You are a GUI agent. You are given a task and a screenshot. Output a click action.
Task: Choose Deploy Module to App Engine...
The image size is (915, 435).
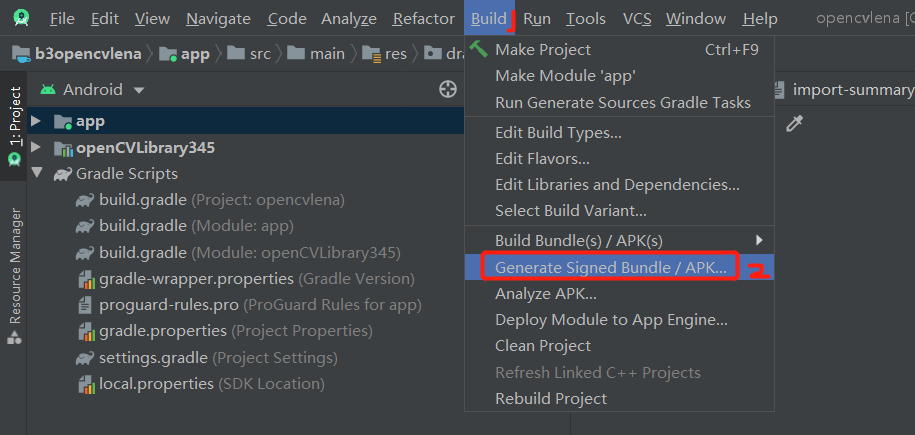(620, 320)
